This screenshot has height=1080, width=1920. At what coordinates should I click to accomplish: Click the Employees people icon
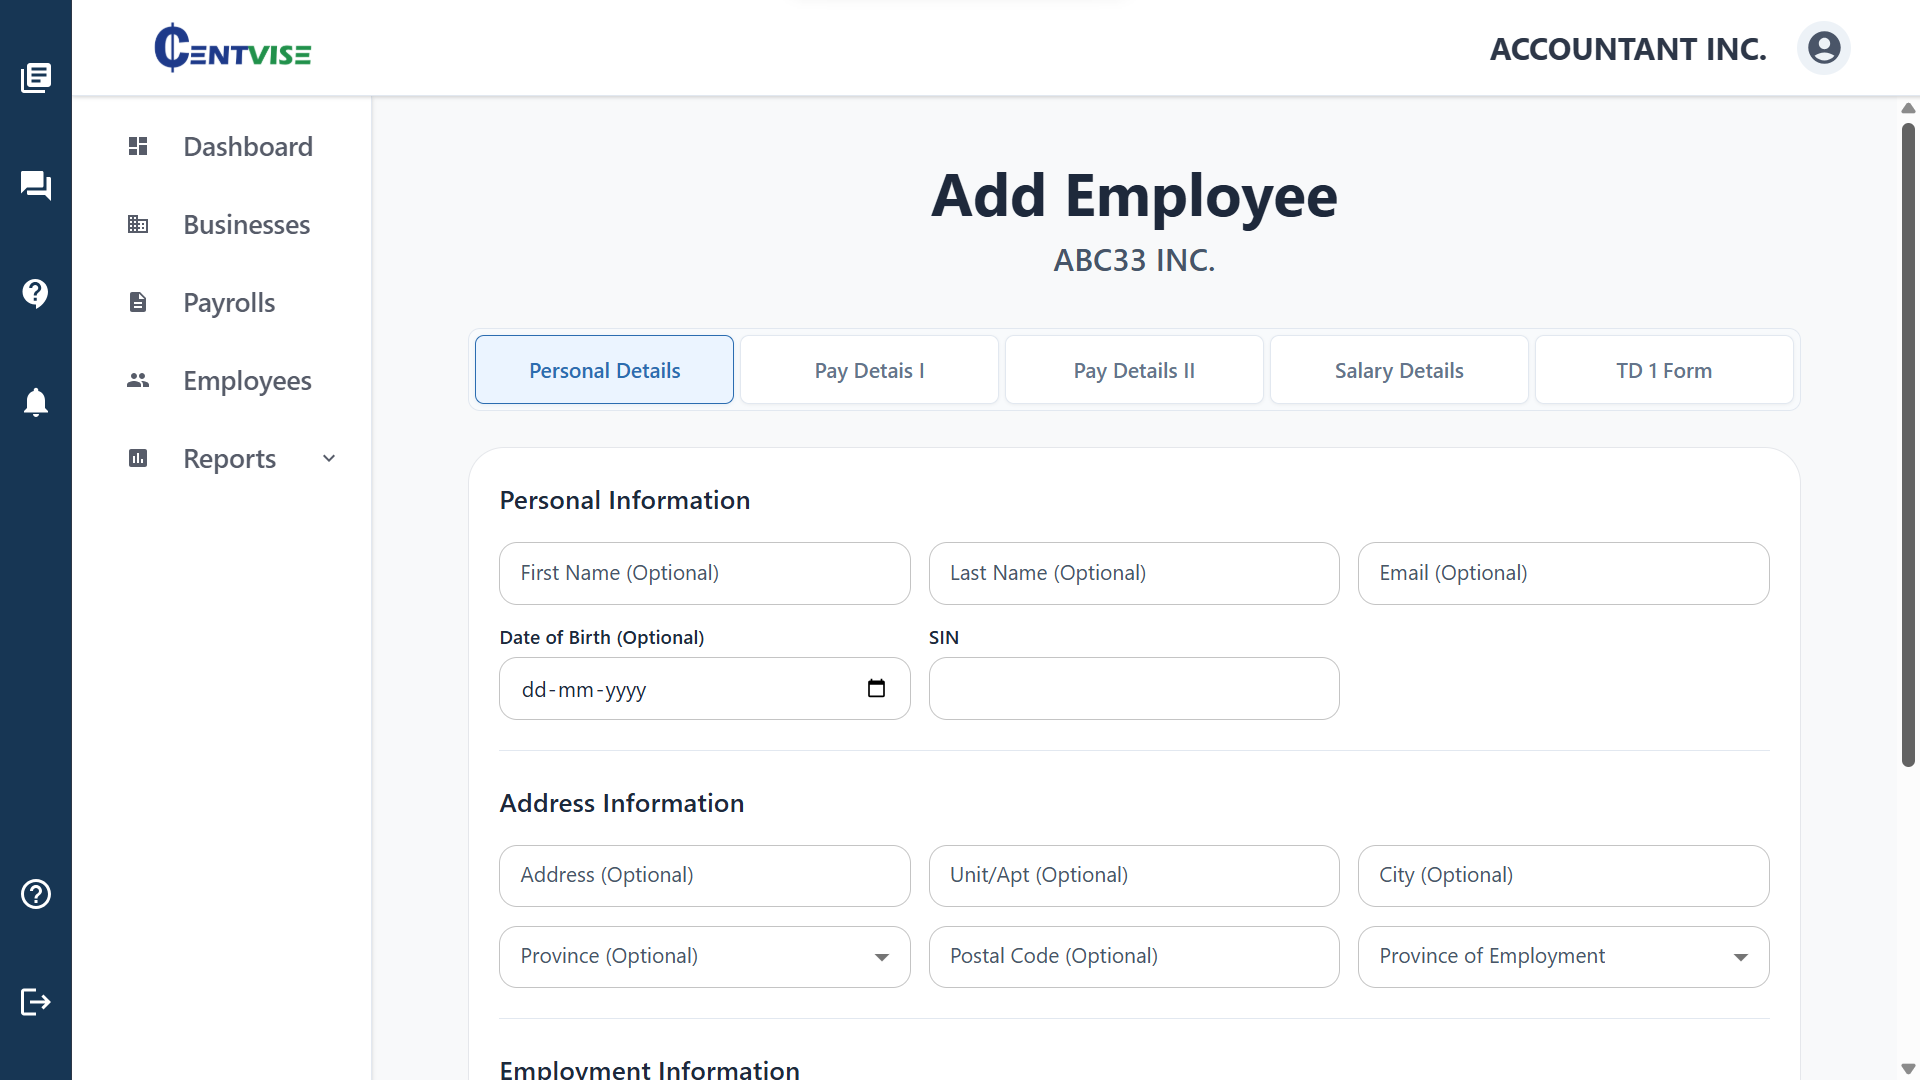click(137, 380)
